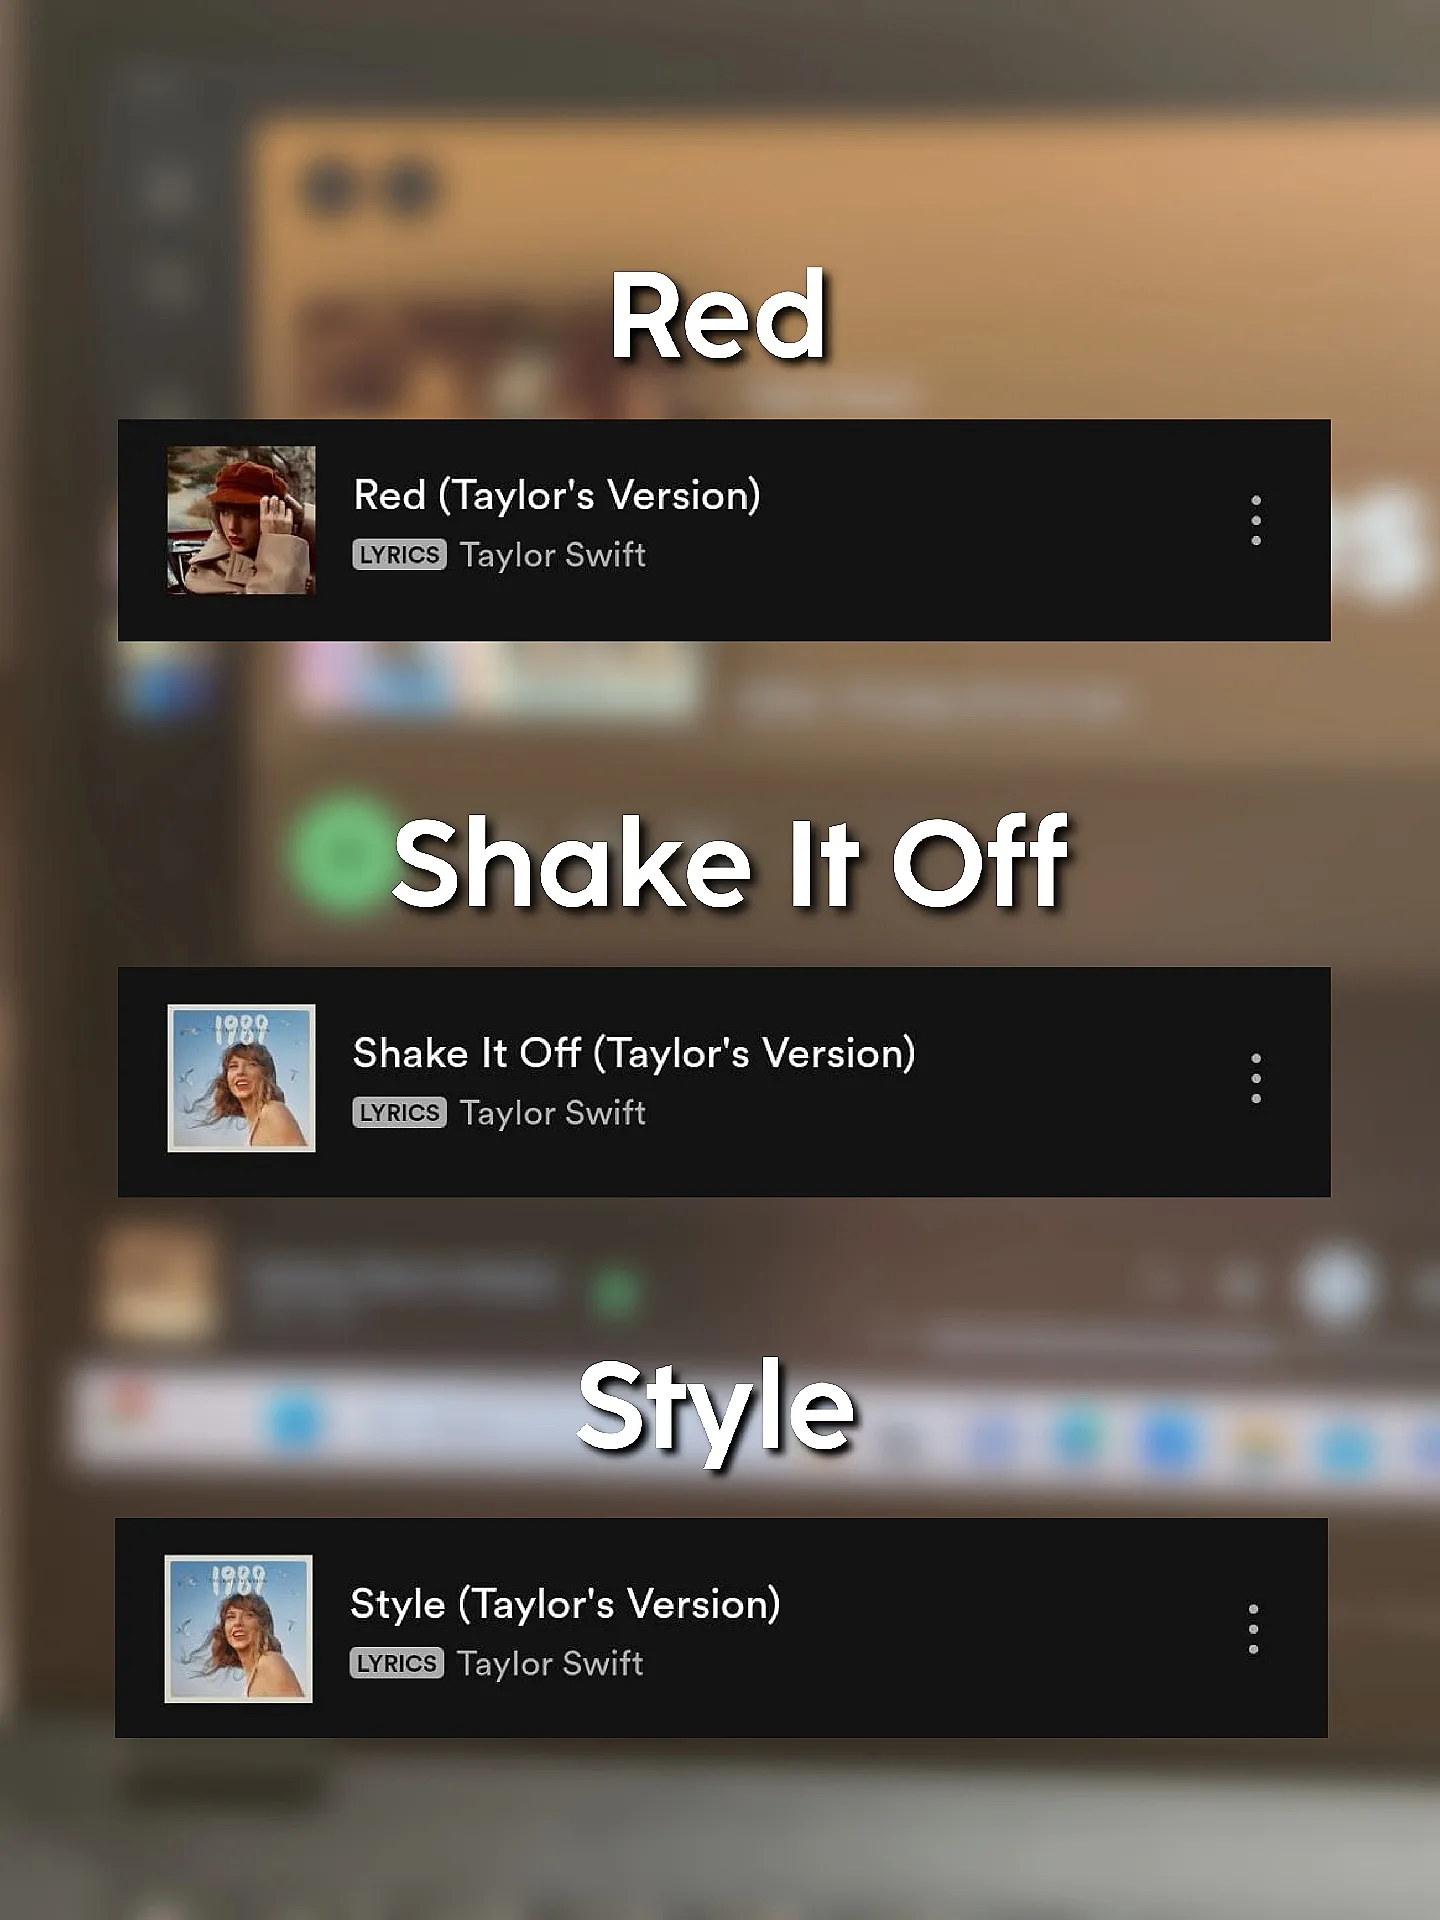Click the large Shake It Off heading
The image size is (1440, 1920).
pos(731,862)
